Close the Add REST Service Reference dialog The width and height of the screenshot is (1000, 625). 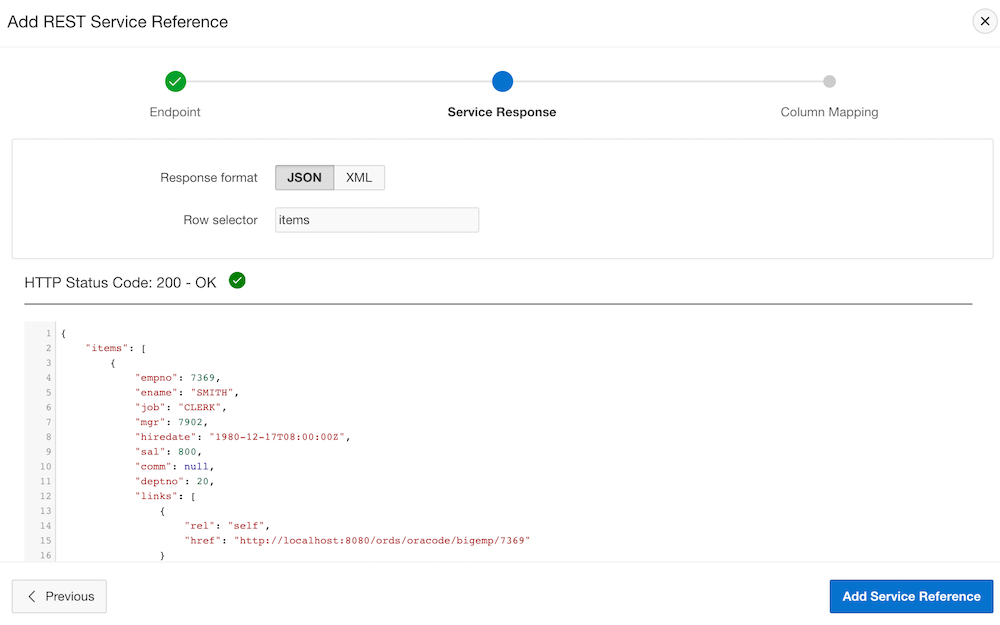984,20
